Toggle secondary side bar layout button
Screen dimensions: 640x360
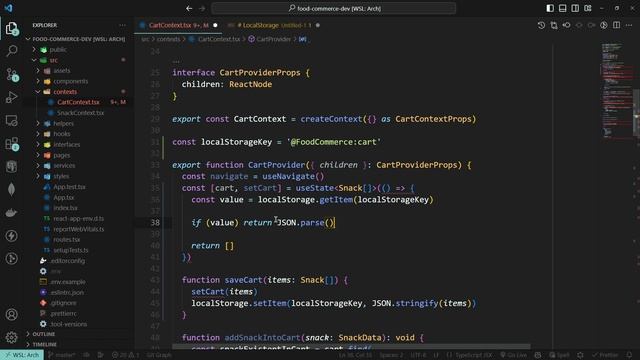click(575, 8)
